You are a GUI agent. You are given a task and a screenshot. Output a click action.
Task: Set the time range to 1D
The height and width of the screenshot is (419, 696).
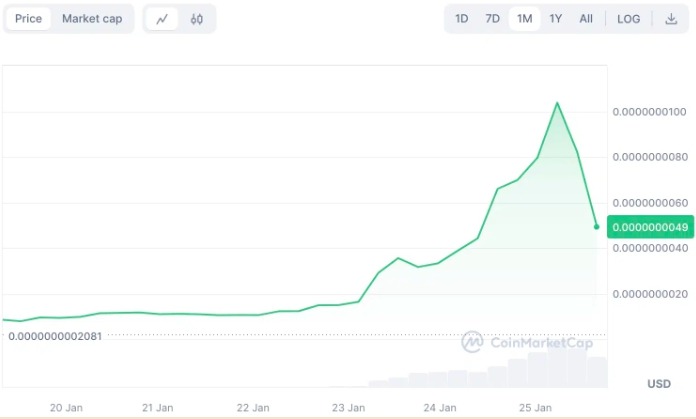click(x=462, y=19)
